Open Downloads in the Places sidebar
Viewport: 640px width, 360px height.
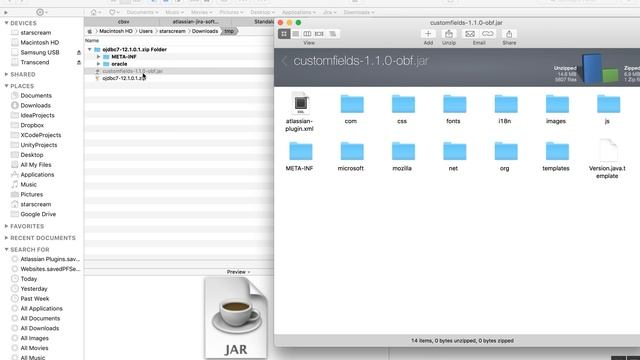pos(36,105)
